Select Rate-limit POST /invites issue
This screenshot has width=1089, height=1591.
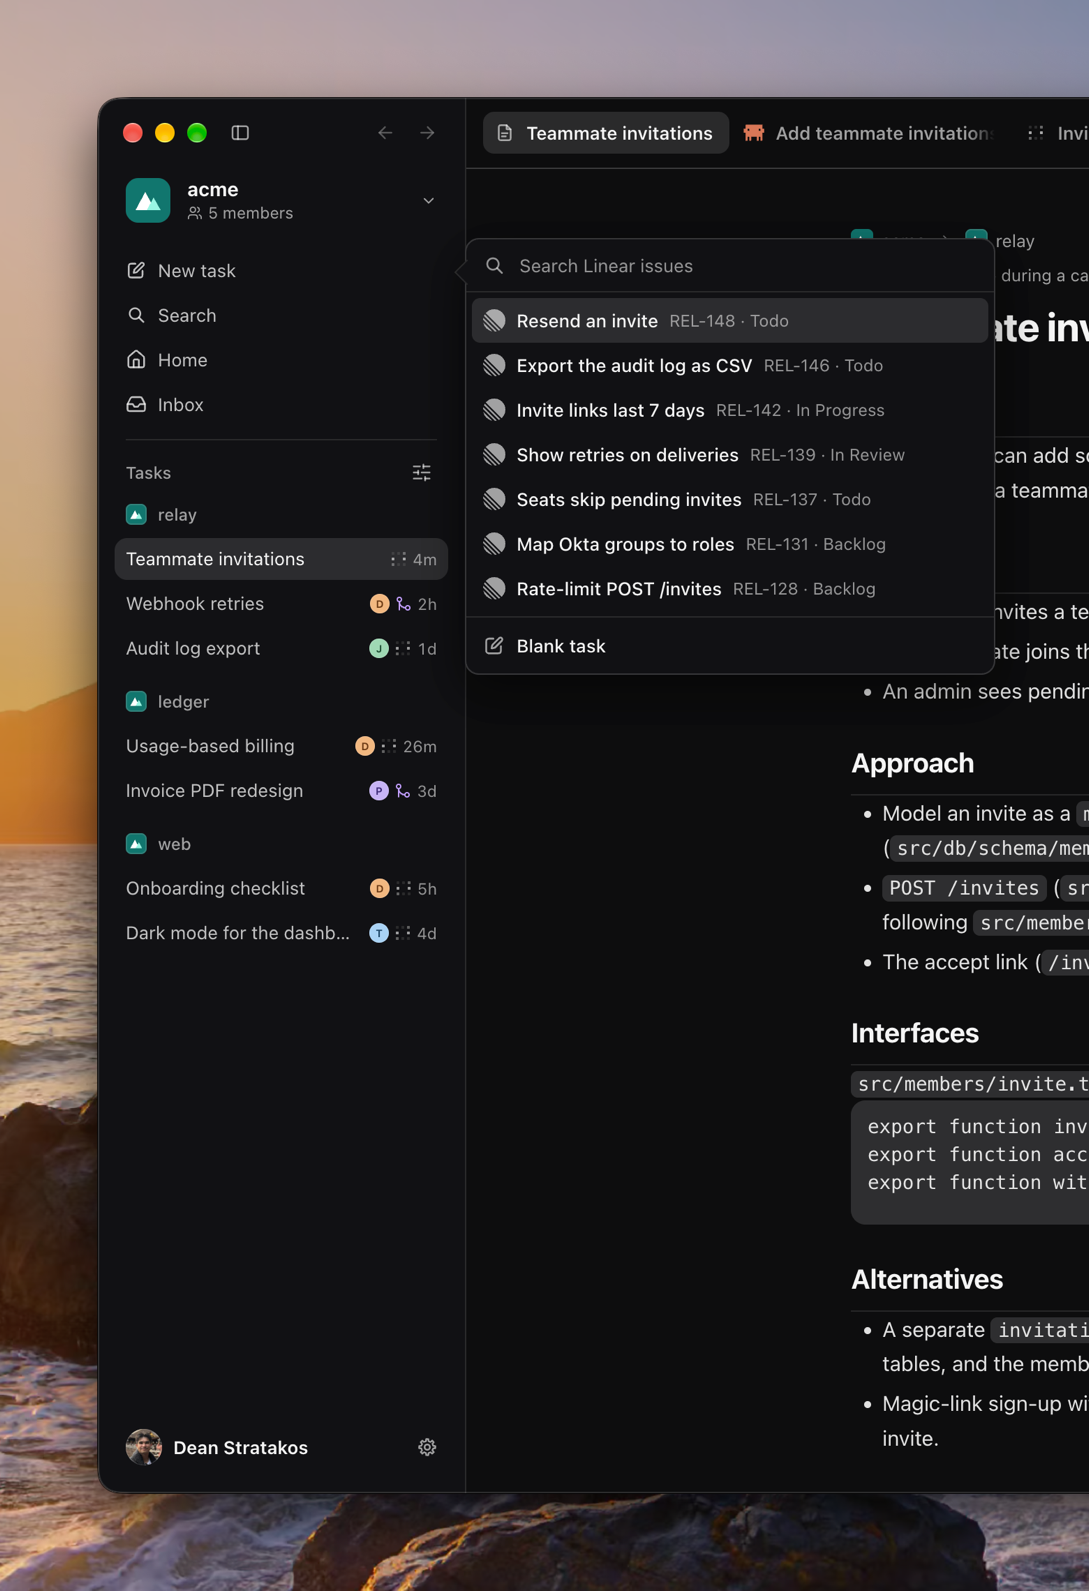pos(730,589)
